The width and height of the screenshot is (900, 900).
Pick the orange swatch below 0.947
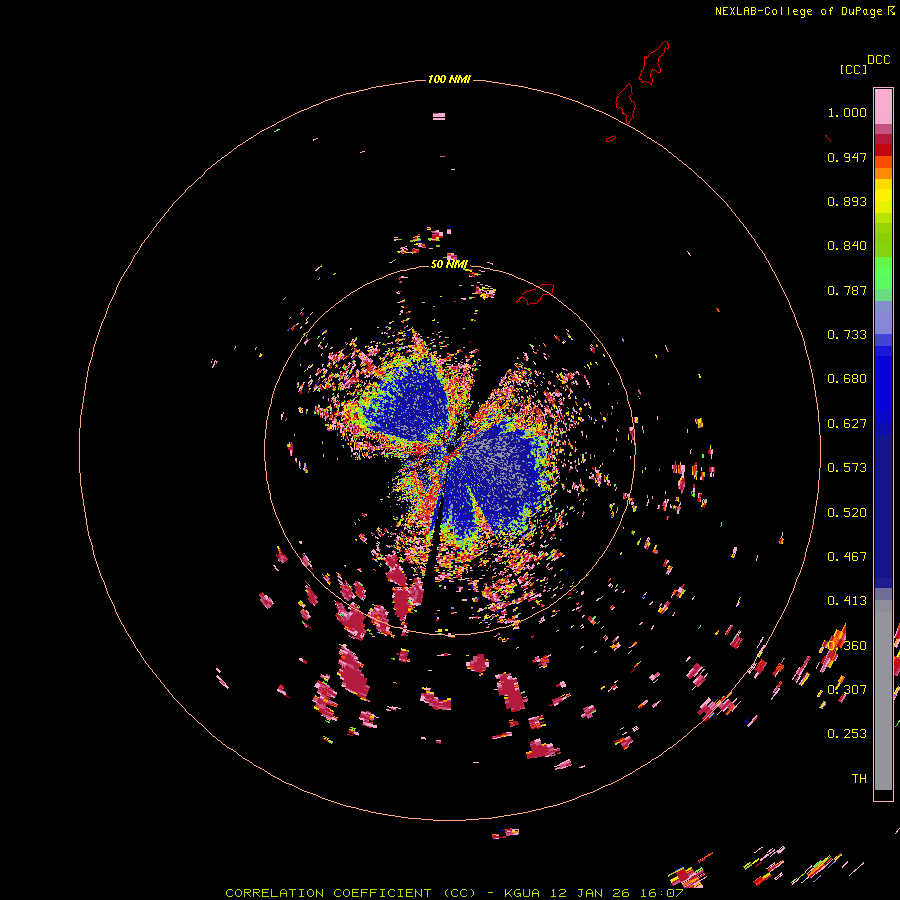(x=883, y=173)
